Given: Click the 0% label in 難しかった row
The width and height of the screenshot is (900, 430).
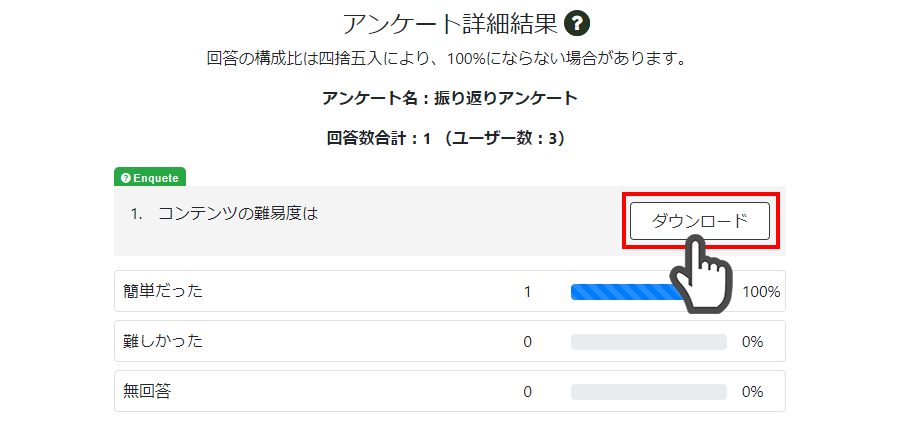Looking at the screenshot, I should (752, 342).
